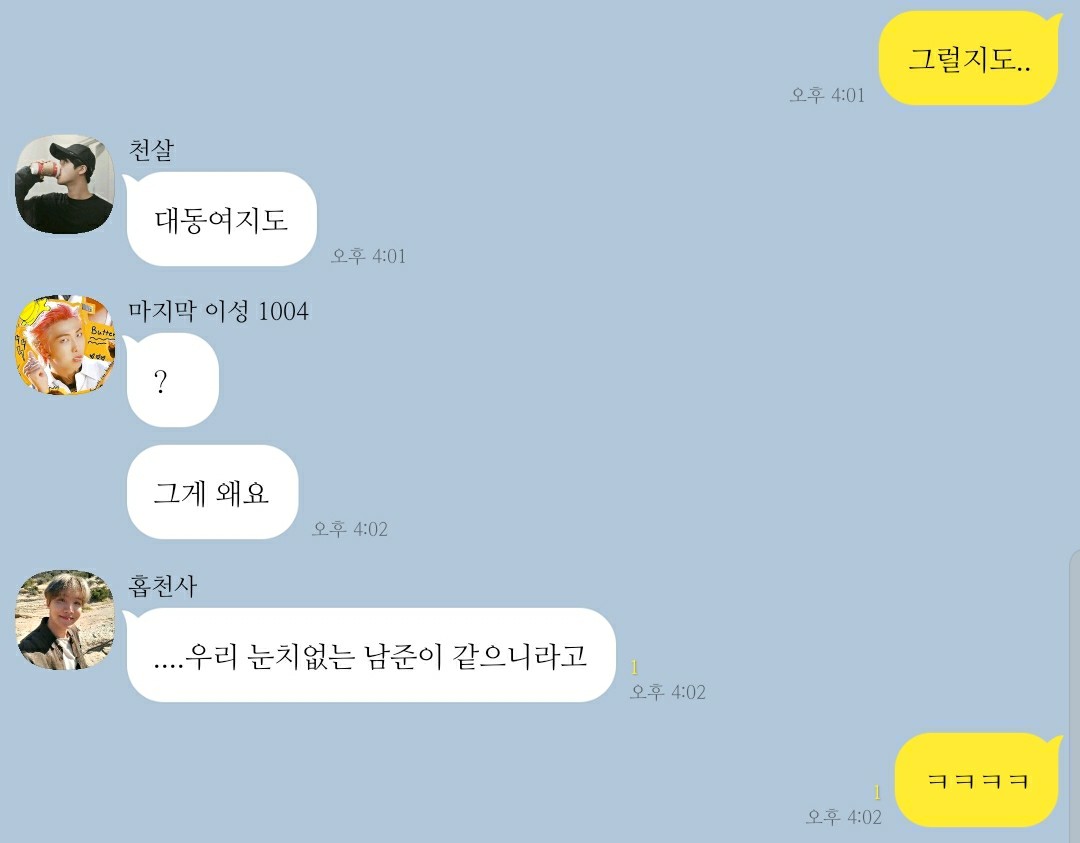1080x843 pixels.
Task: Click the unread count beside 홉천사's message
Action: (x=634, y=667)
